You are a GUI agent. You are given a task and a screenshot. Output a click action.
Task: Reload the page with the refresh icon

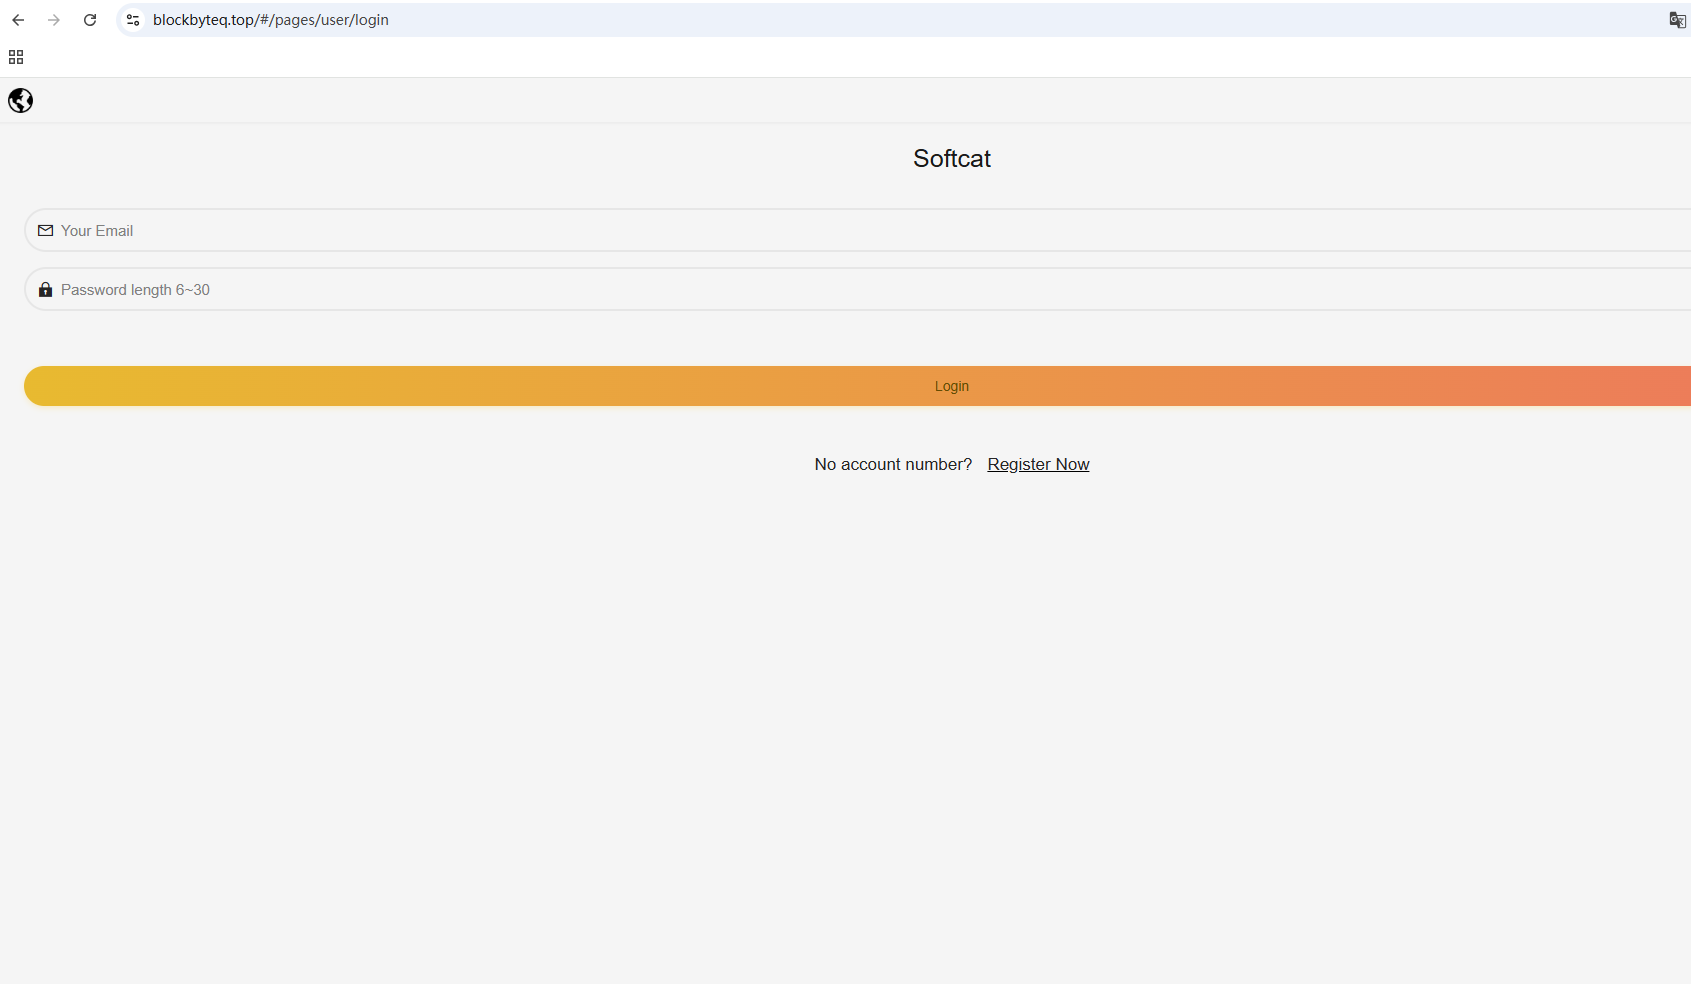(x=90, y=20)
